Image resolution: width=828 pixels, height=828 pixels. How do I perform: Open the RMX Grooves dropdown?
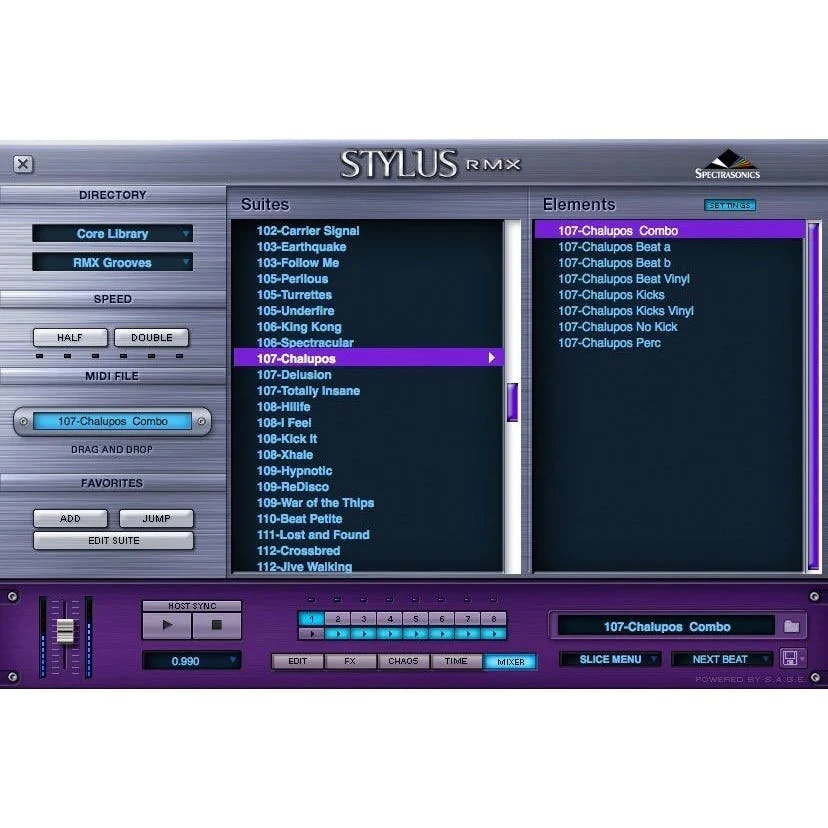[112, 262]
